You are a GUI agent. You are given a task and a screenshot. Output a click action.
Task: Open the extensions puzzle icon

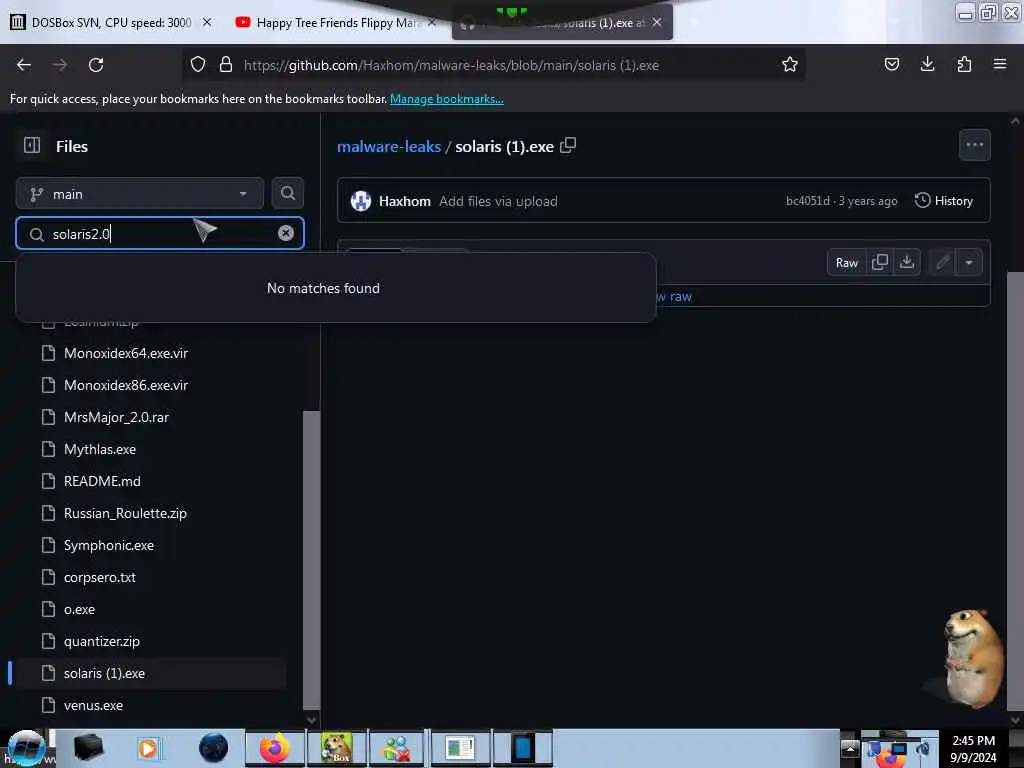964,64
